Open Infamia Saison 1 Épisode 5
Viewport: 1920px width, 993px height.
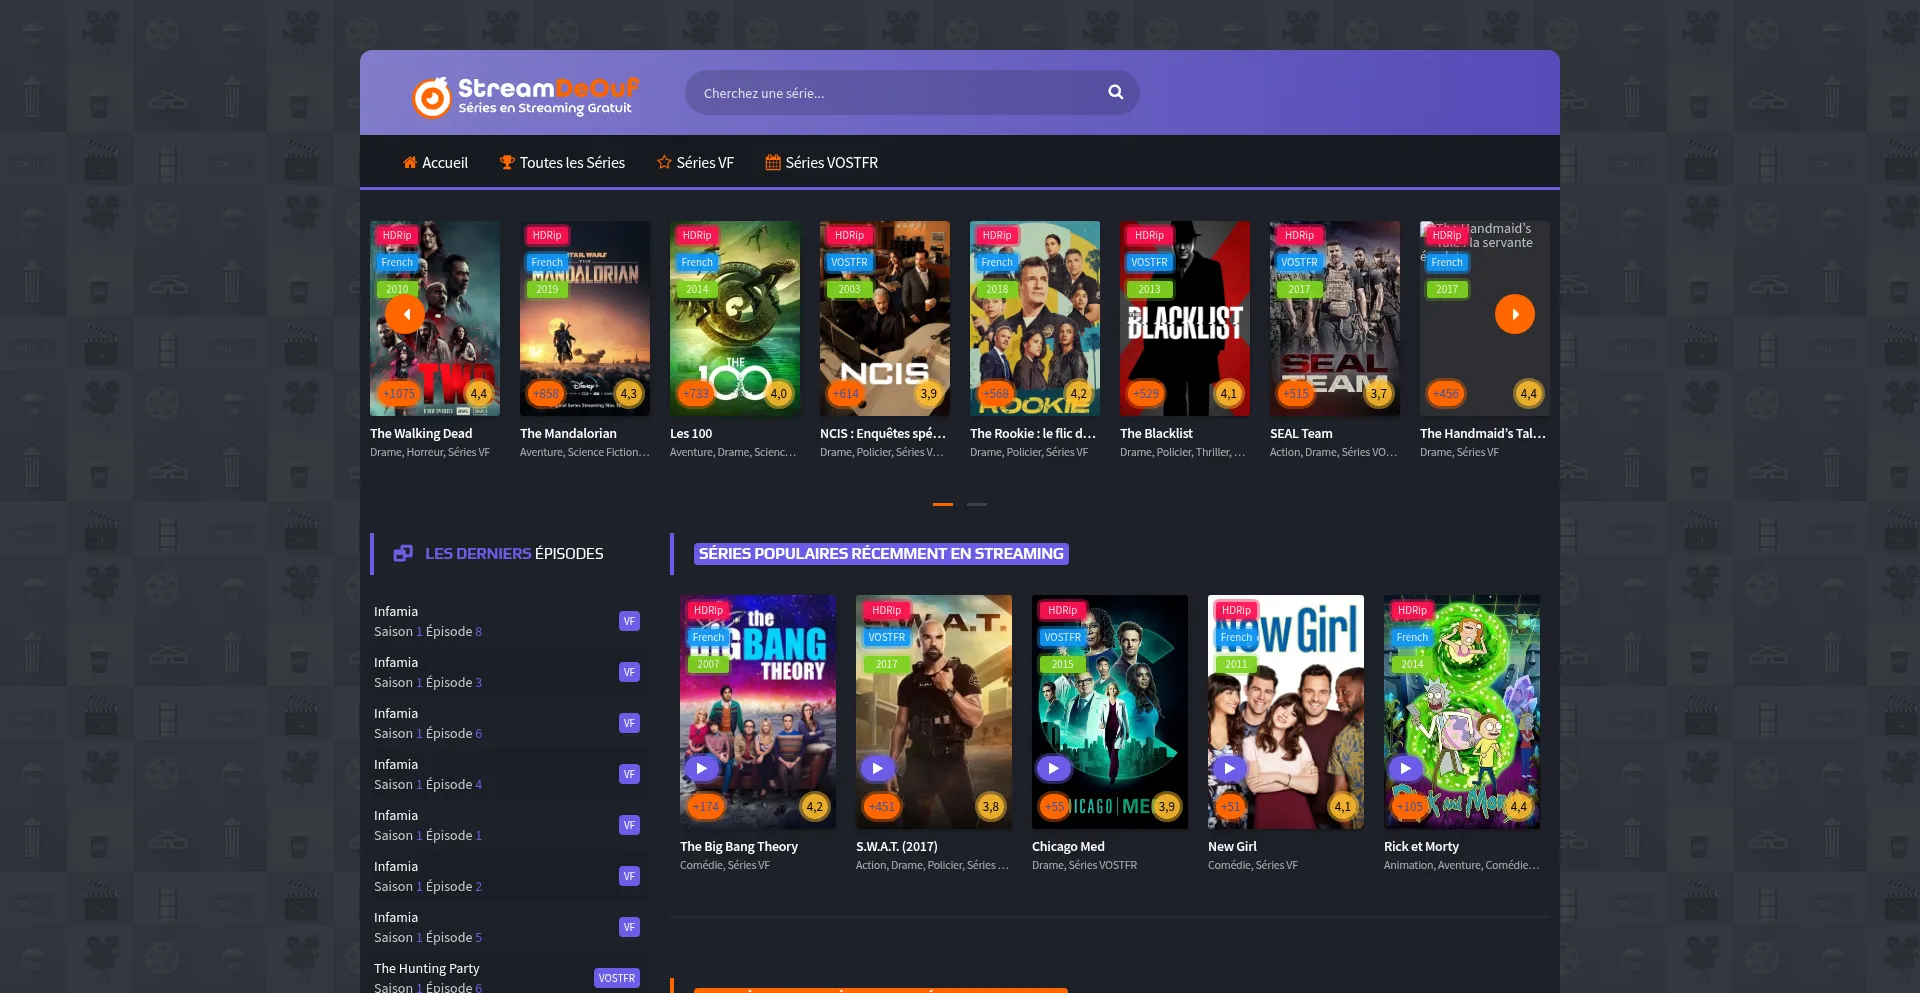(x=508, y=927)
